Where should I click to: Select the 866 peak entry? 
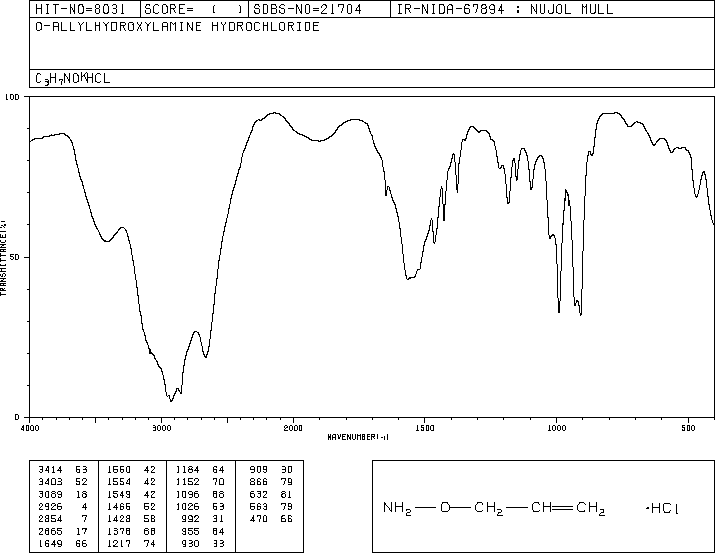[271, 482]
